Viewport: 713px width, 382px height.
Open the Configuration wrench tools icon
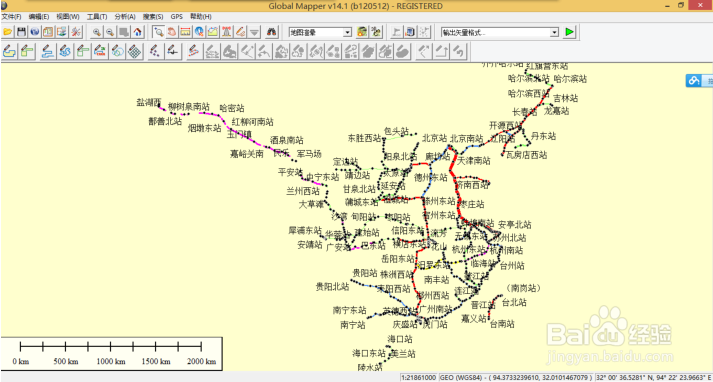click(76, 32)
